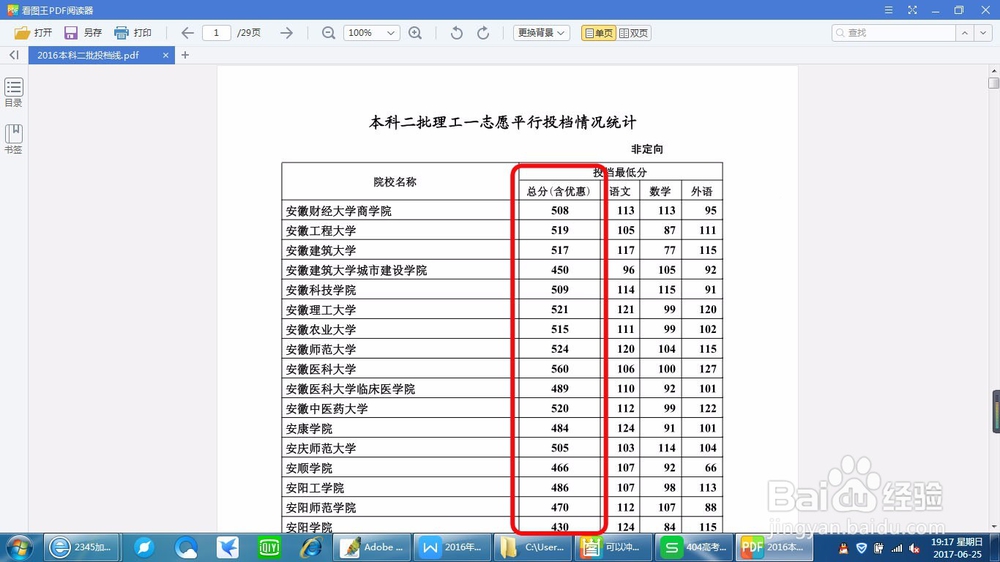Zoom out with the minus magnifier
Viewport: 1000px width, 562px height.
(x=328, y=33)
